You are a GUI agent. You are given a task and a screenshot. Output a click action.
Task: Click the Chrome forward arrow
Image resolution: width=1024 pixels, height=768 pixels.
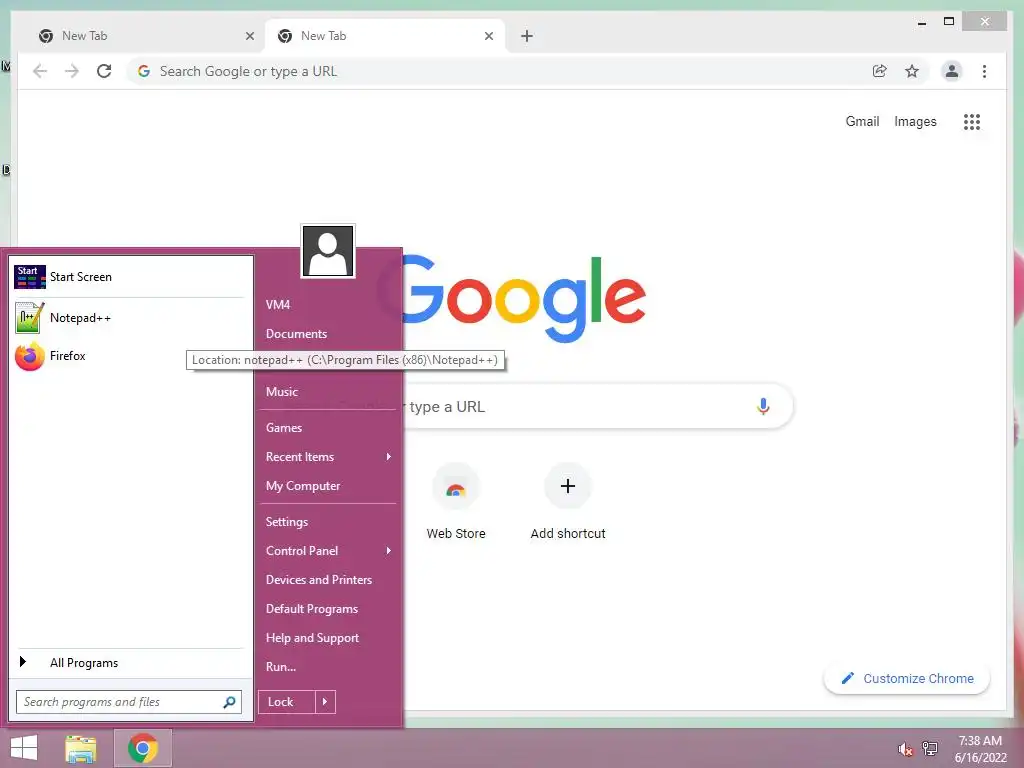point(72,71)
